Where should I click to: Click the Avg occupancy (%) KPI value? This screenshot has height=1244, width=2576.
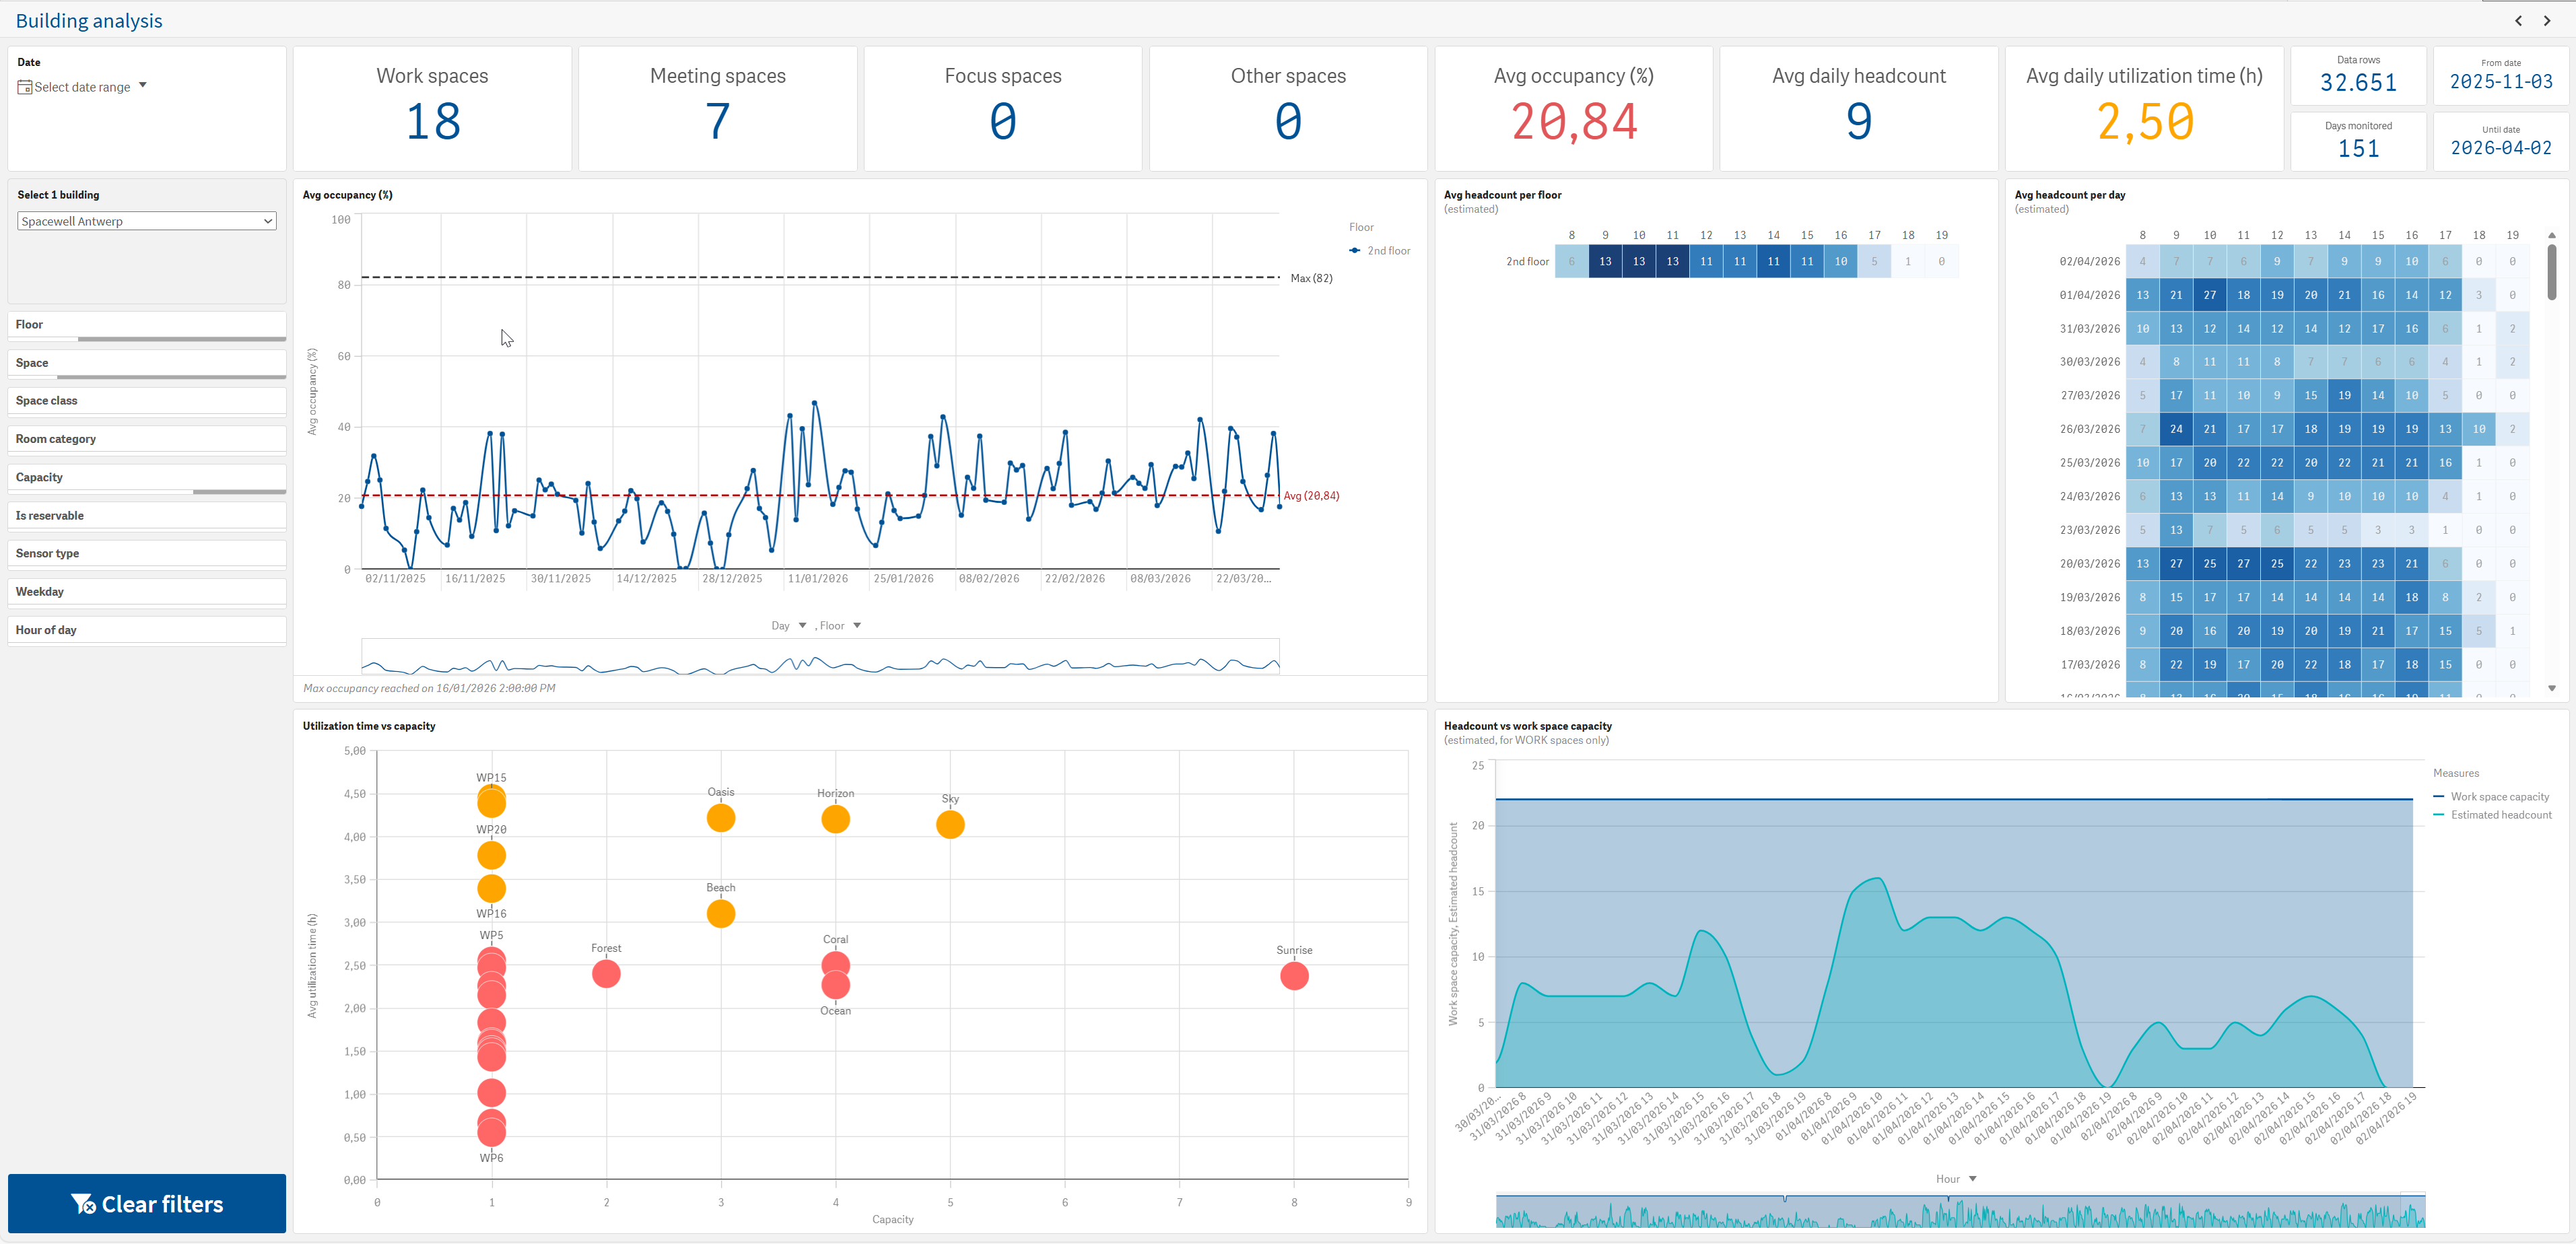pyautogui.click(x=1574, y=123)
